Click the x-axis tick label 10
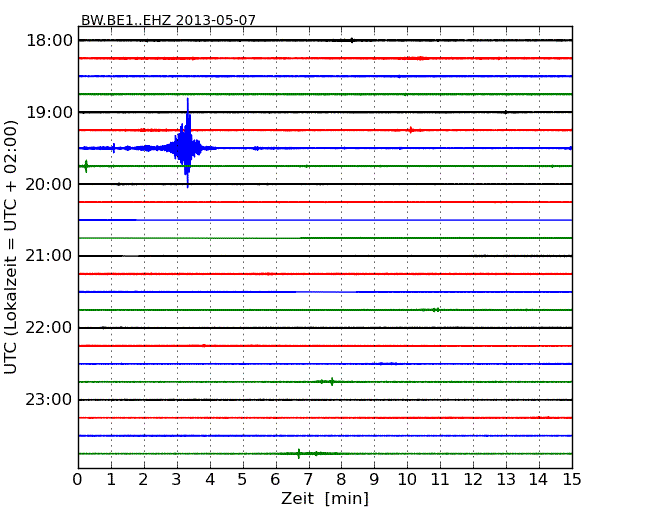The height and width of the screenshot is (520, 650). pos(407,480)
